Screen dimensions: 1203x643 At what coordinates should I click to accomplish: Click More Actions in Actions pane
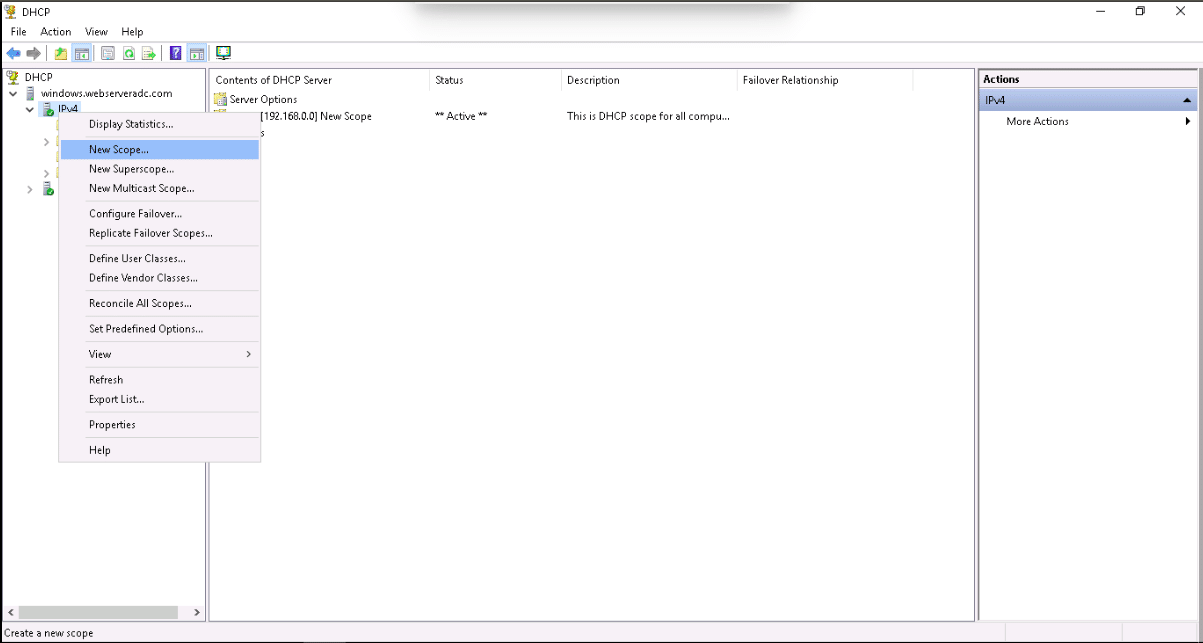pyautogui.click(x=1037, y=121)
